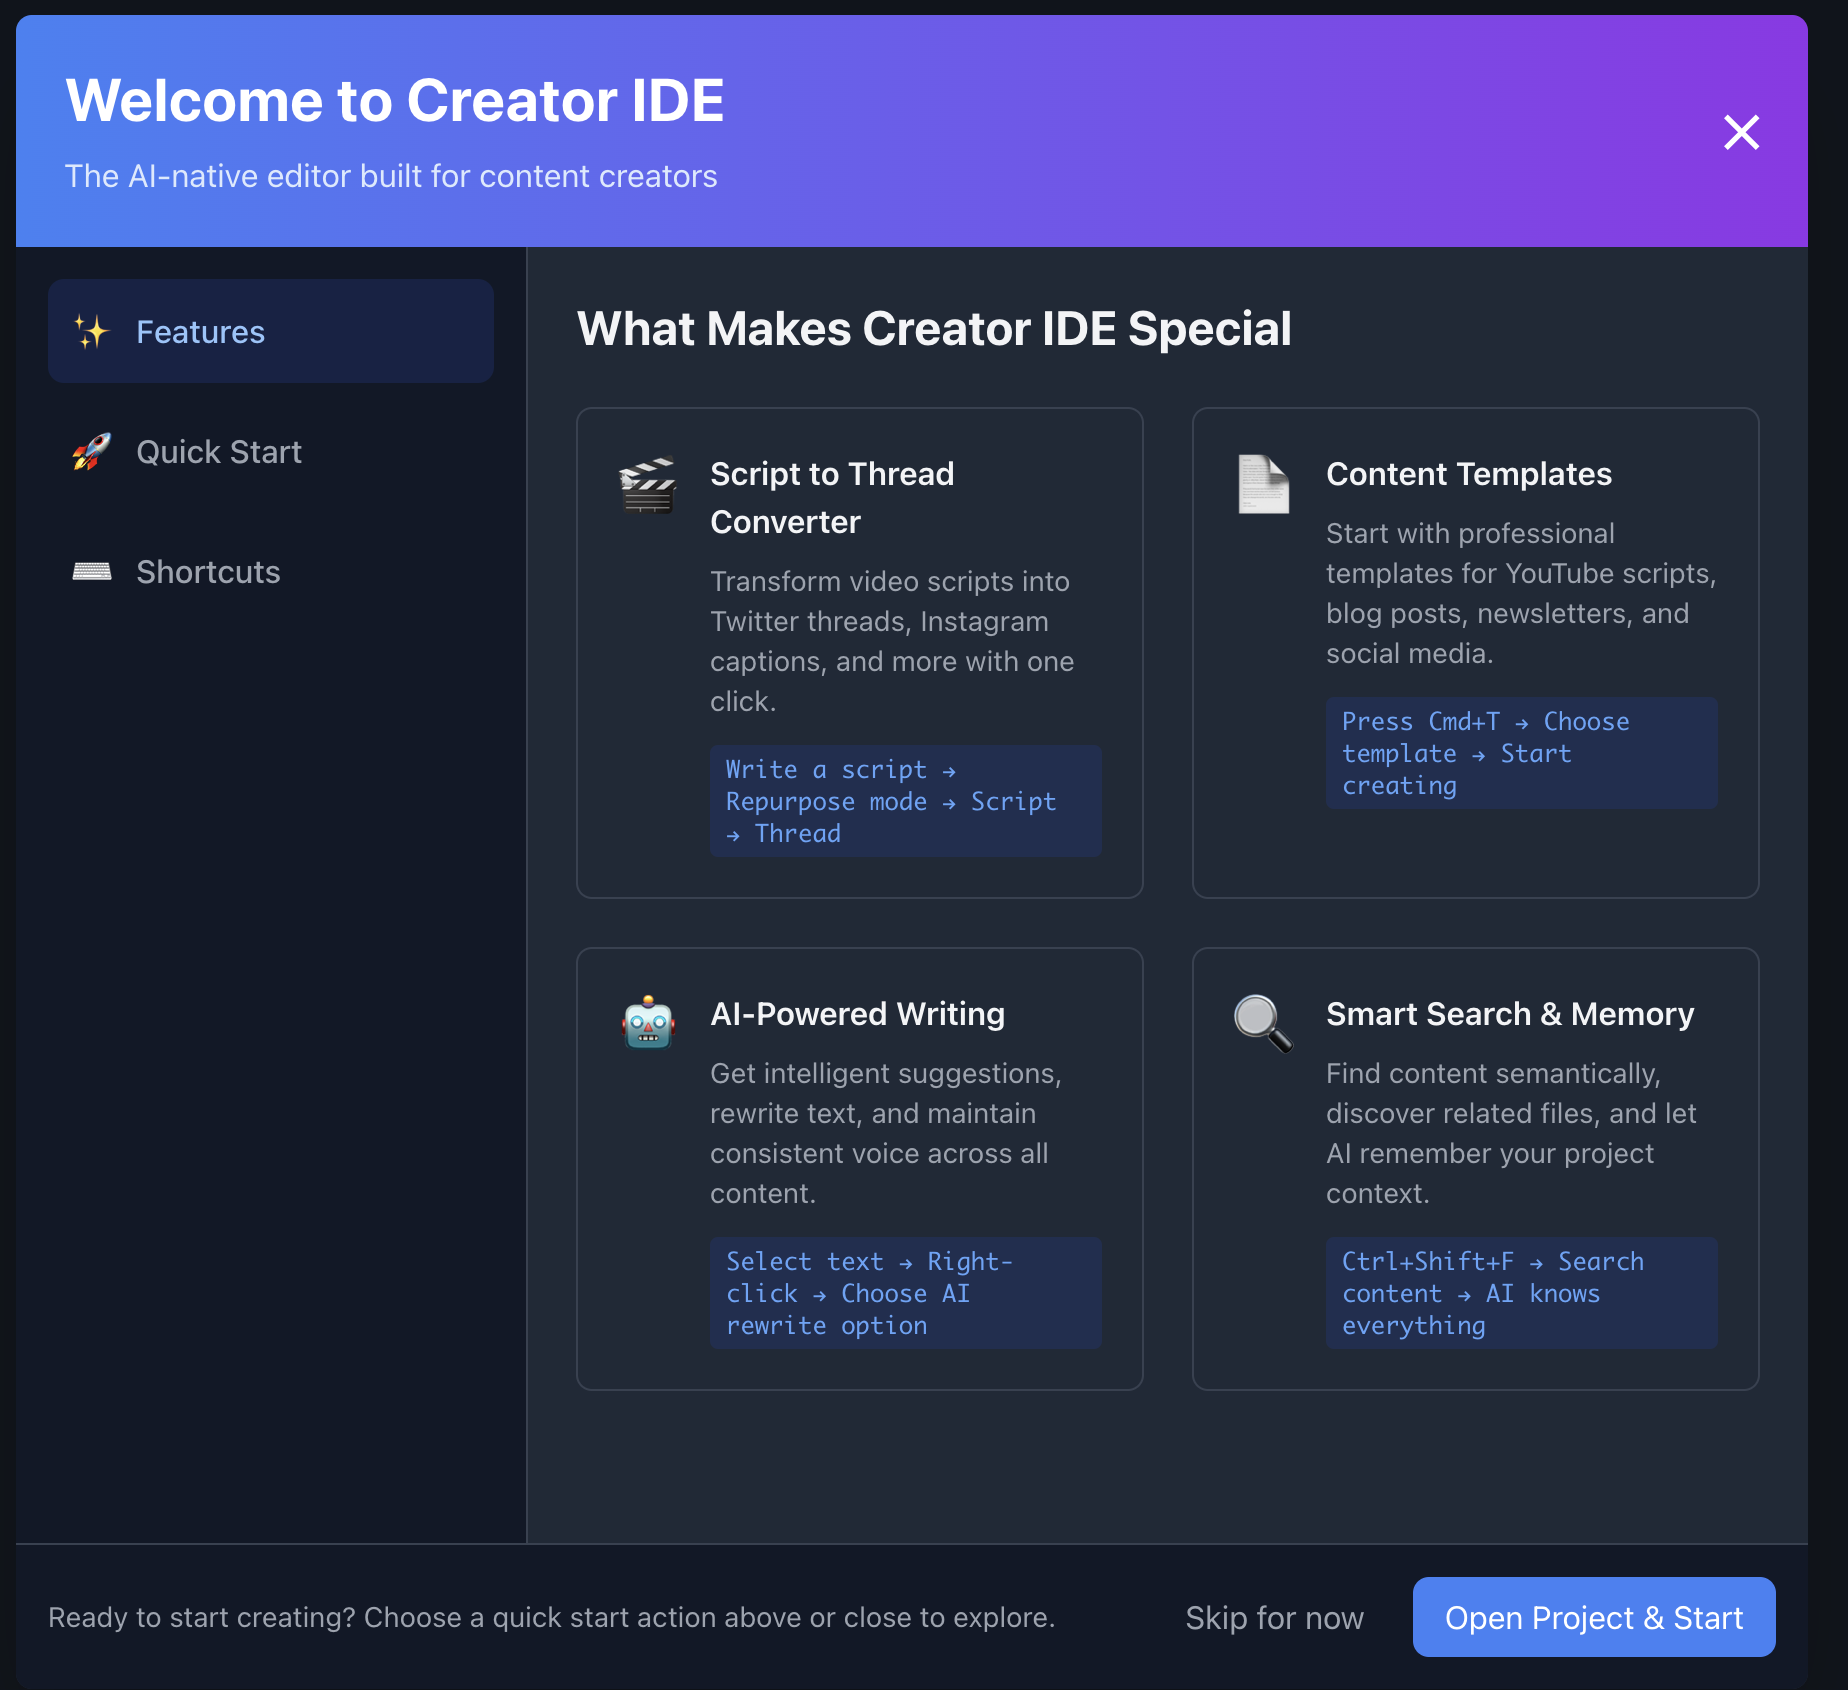Click the AI-Powered Writing heading
1848x1690 pixels.
tap(857, 1014)
